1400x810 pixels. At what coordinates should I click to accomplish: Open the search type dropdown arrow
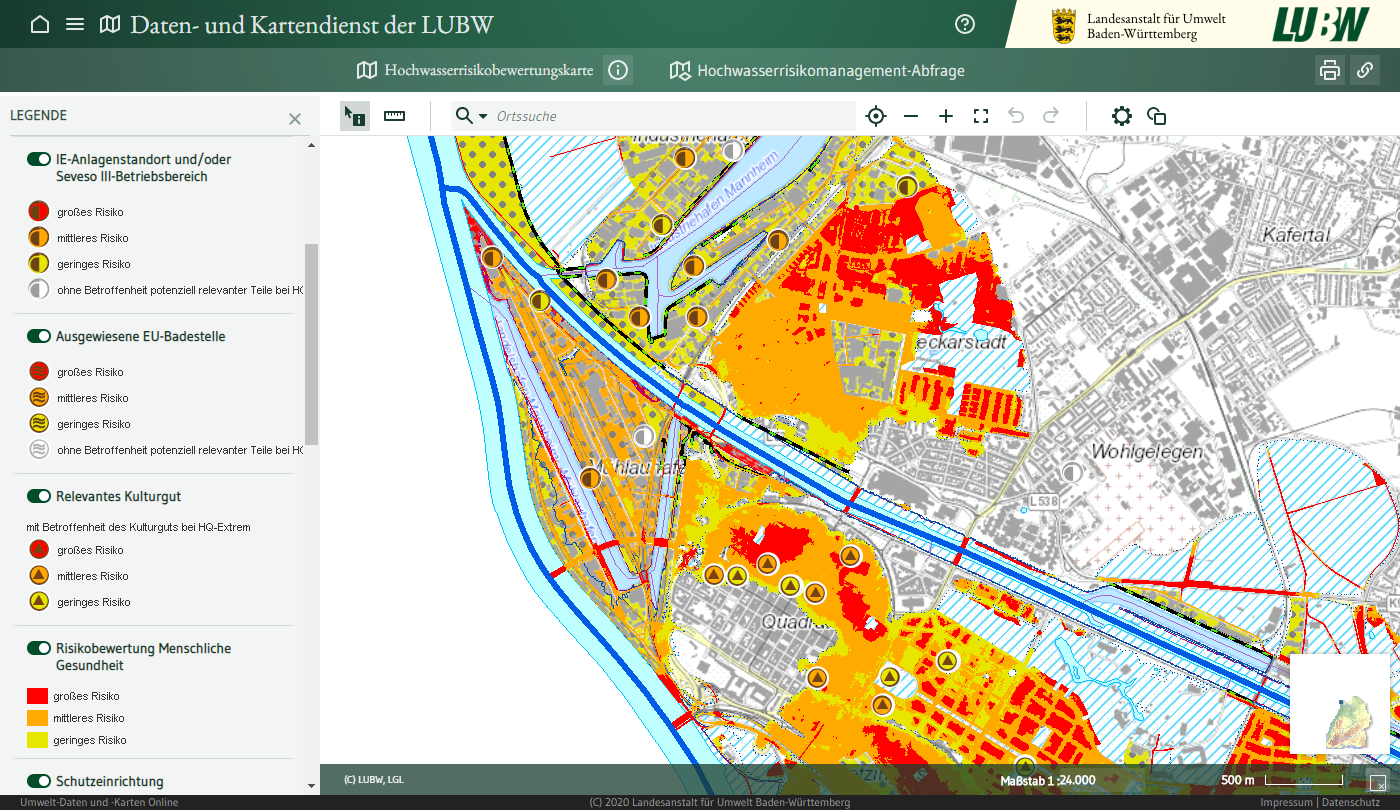483,116
